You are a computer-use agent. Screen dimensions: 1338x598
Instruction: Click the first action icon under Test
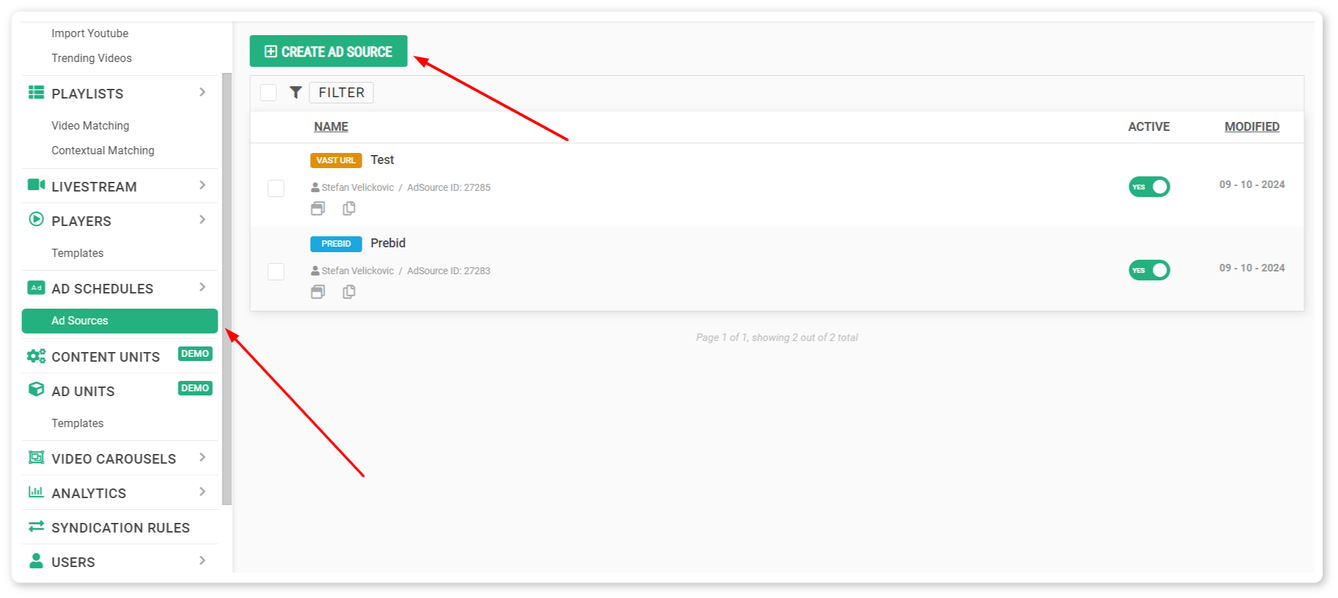pos(318,208)
